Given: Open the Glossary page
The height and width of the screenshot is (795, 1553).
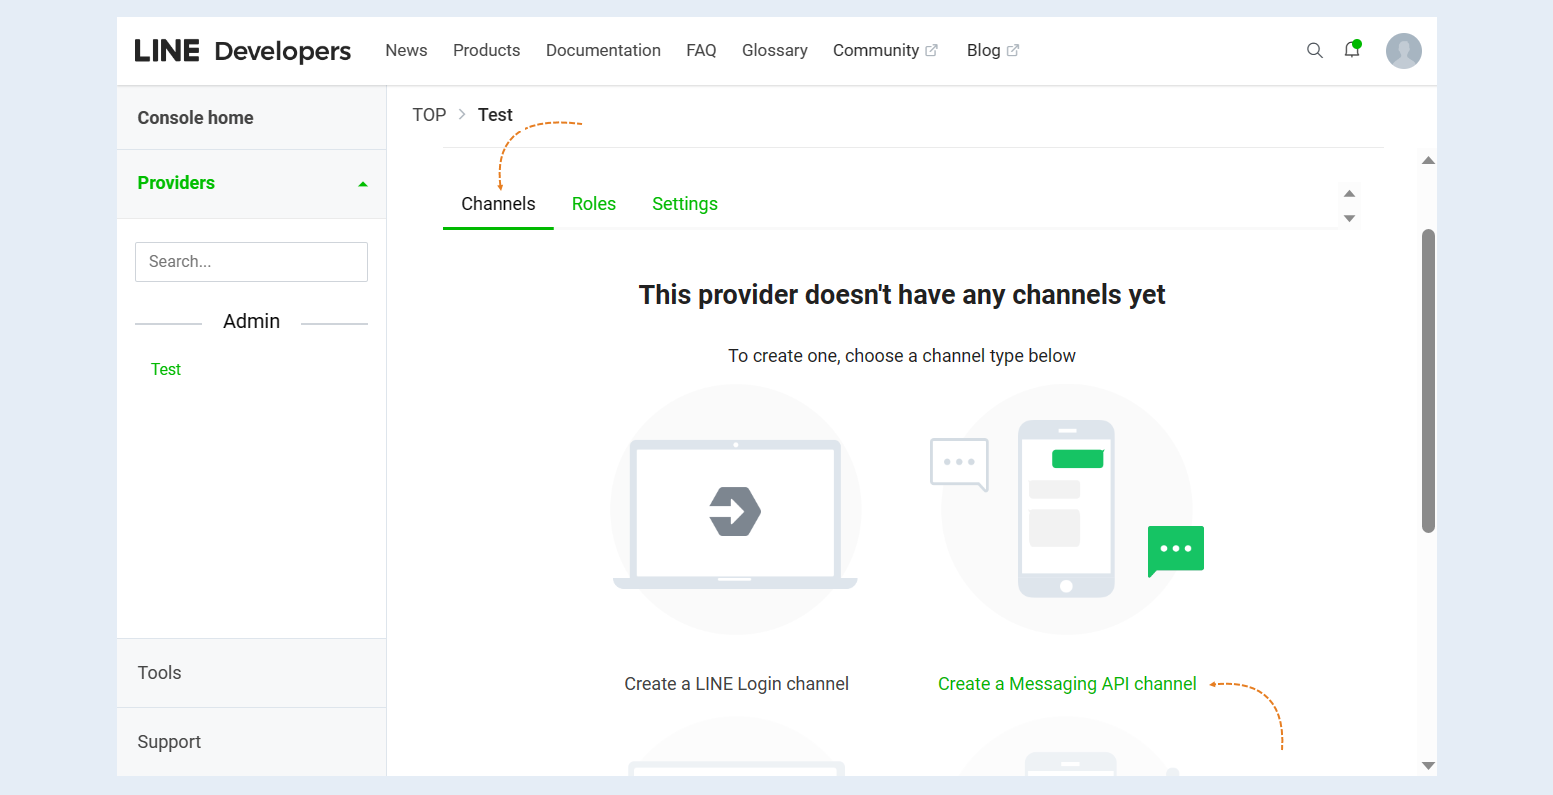Looking at the screenshot, I should tap(775, 50).
